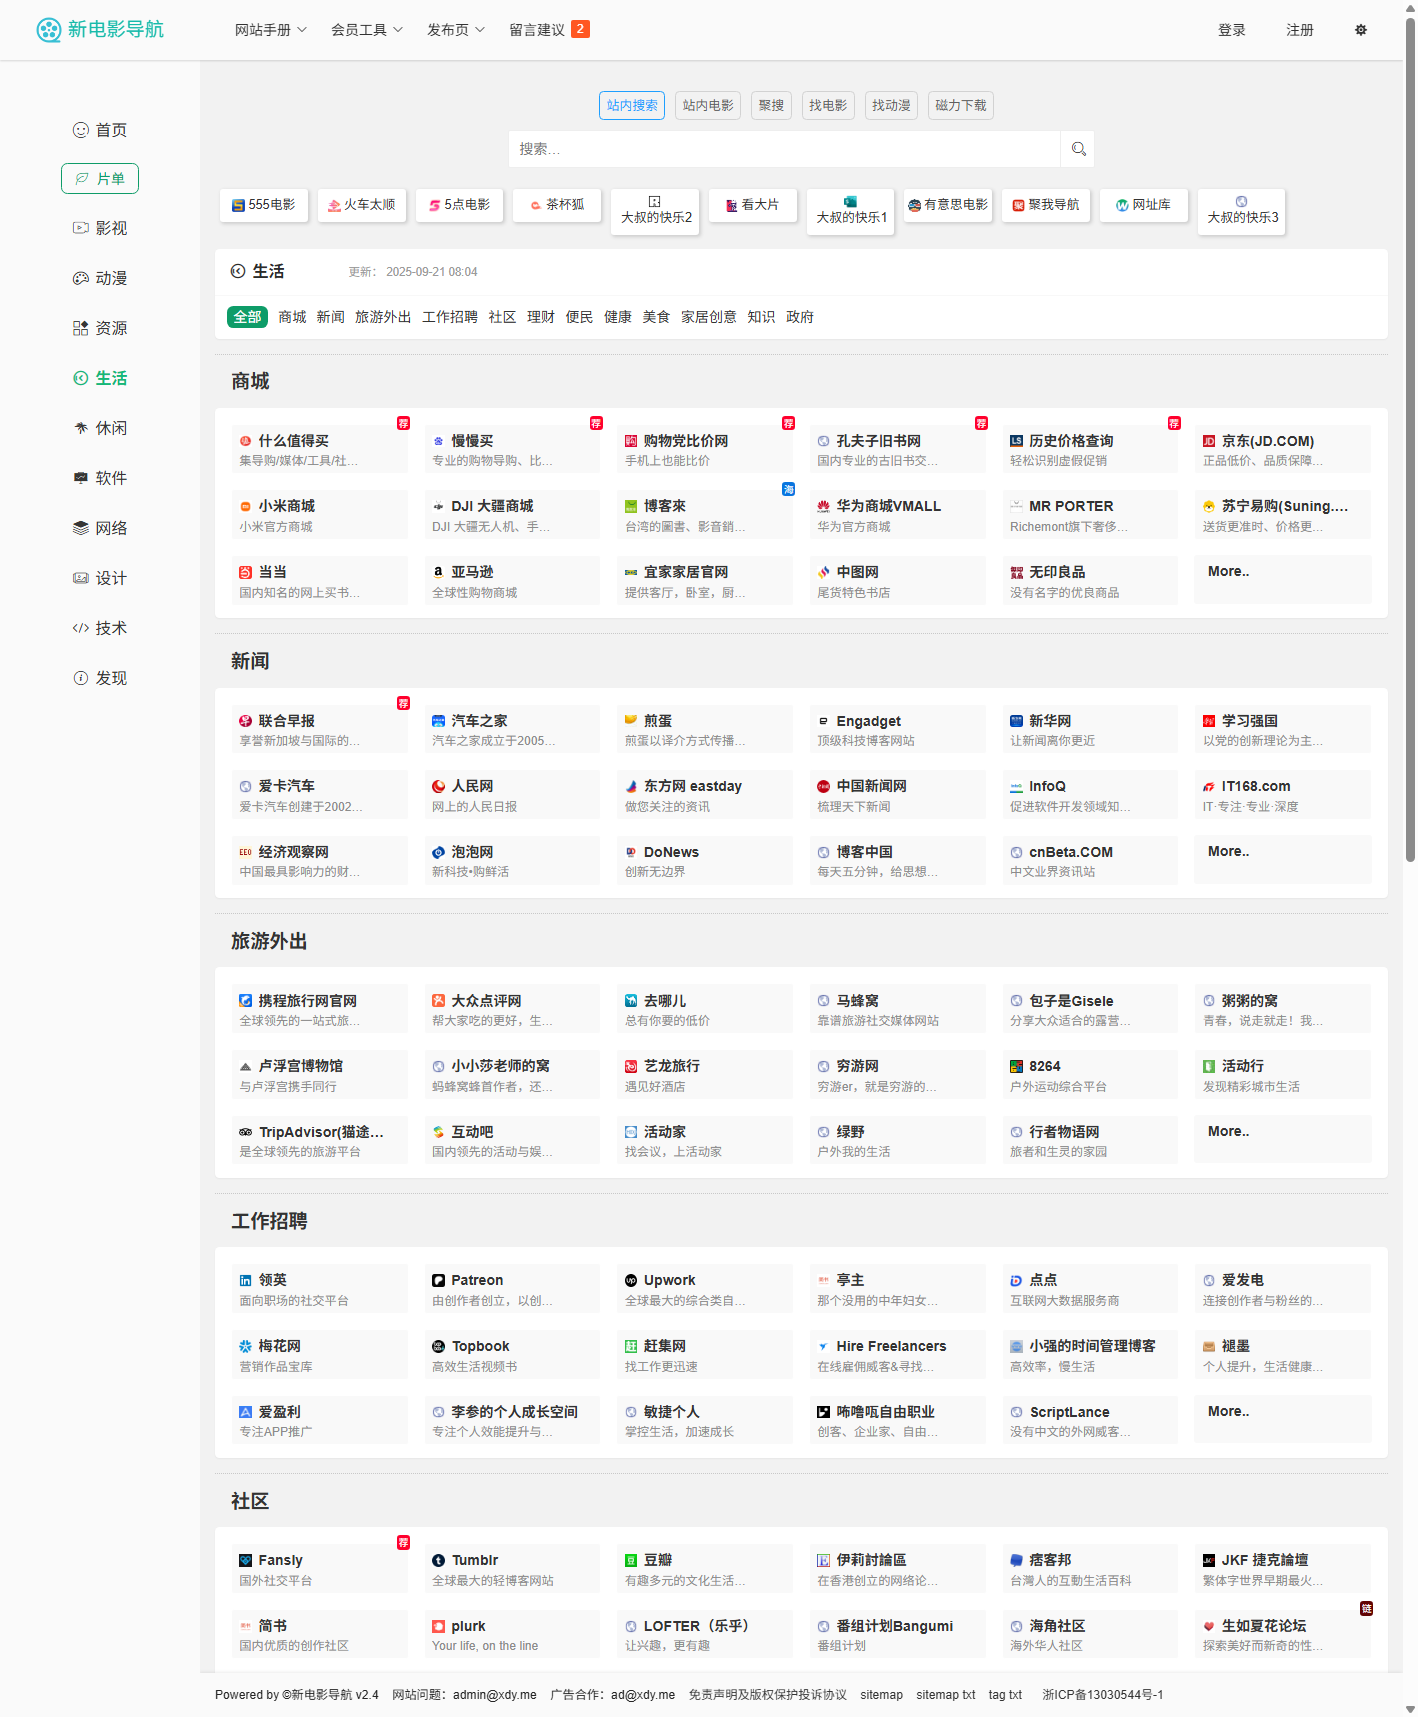Open 动漫 in the sidebar
The height and width of the screenshot is (1717, 1418).
(100, 278)
